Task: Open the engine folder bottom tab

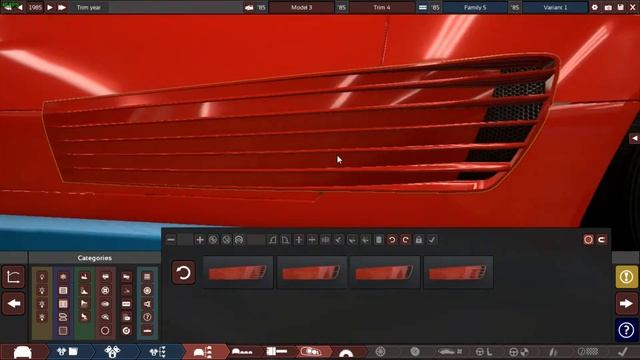Action: [68, 352]
